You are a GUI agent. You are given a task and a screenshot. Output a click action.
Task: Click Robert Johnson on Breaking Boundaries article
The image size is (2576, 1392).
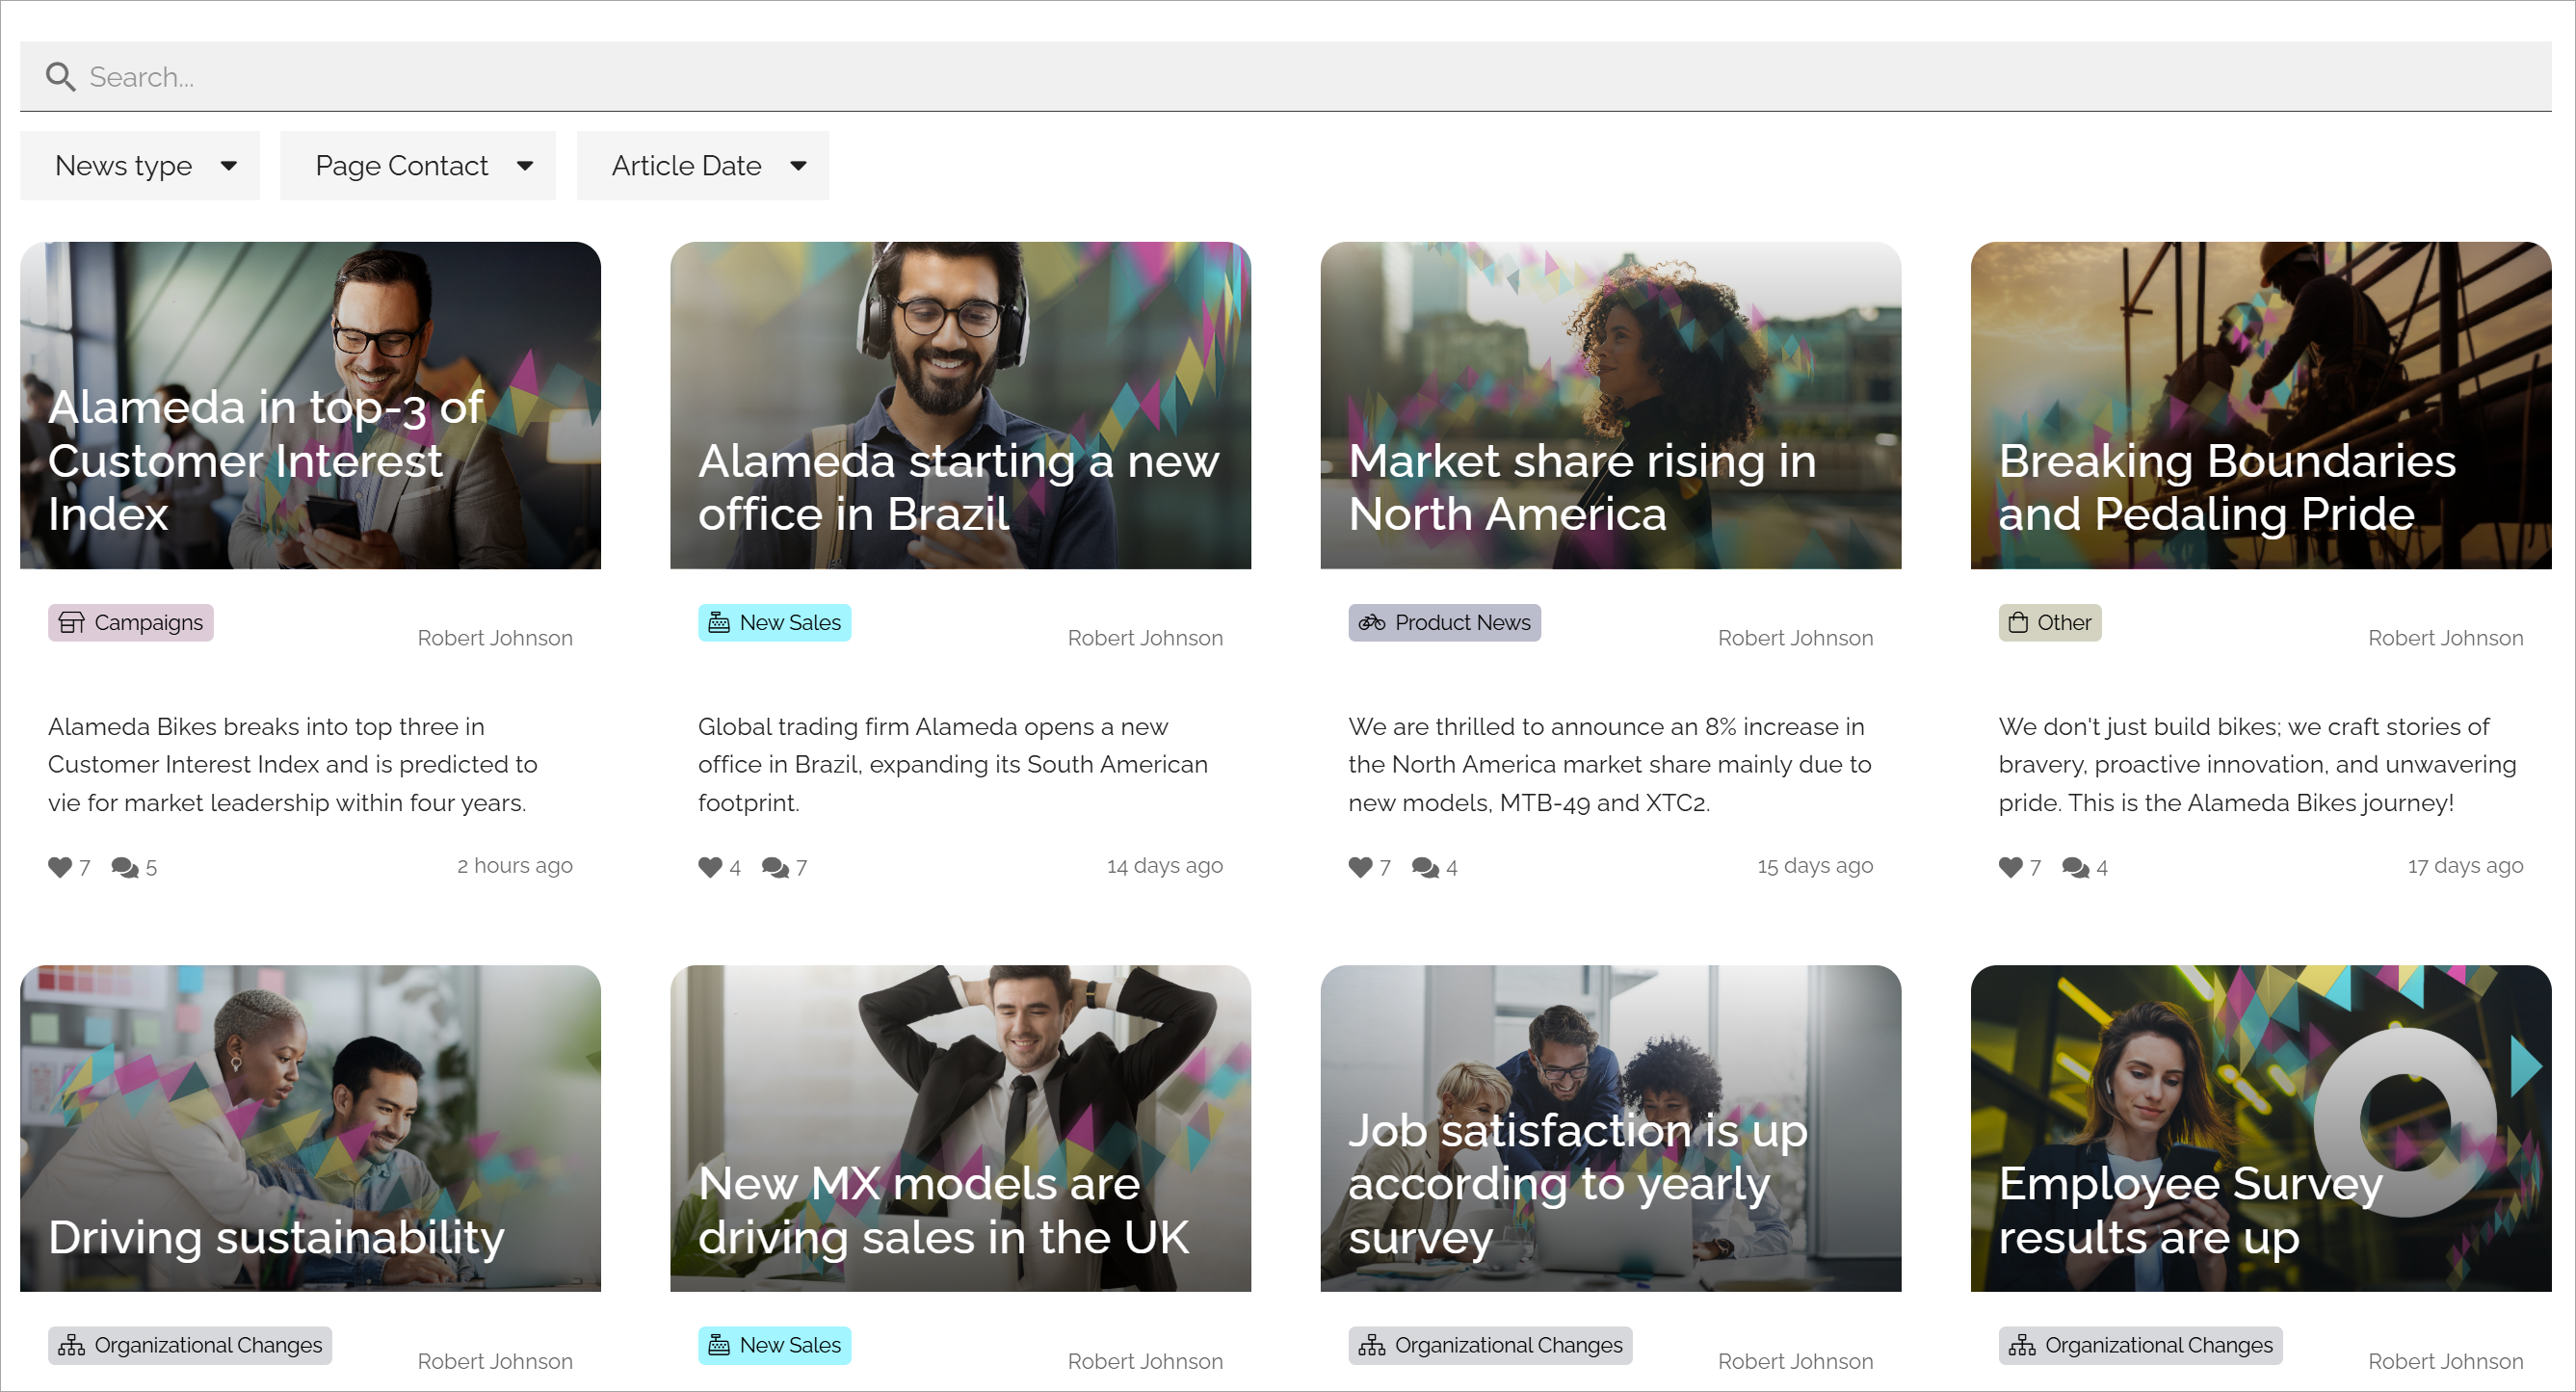(2445, 638)
